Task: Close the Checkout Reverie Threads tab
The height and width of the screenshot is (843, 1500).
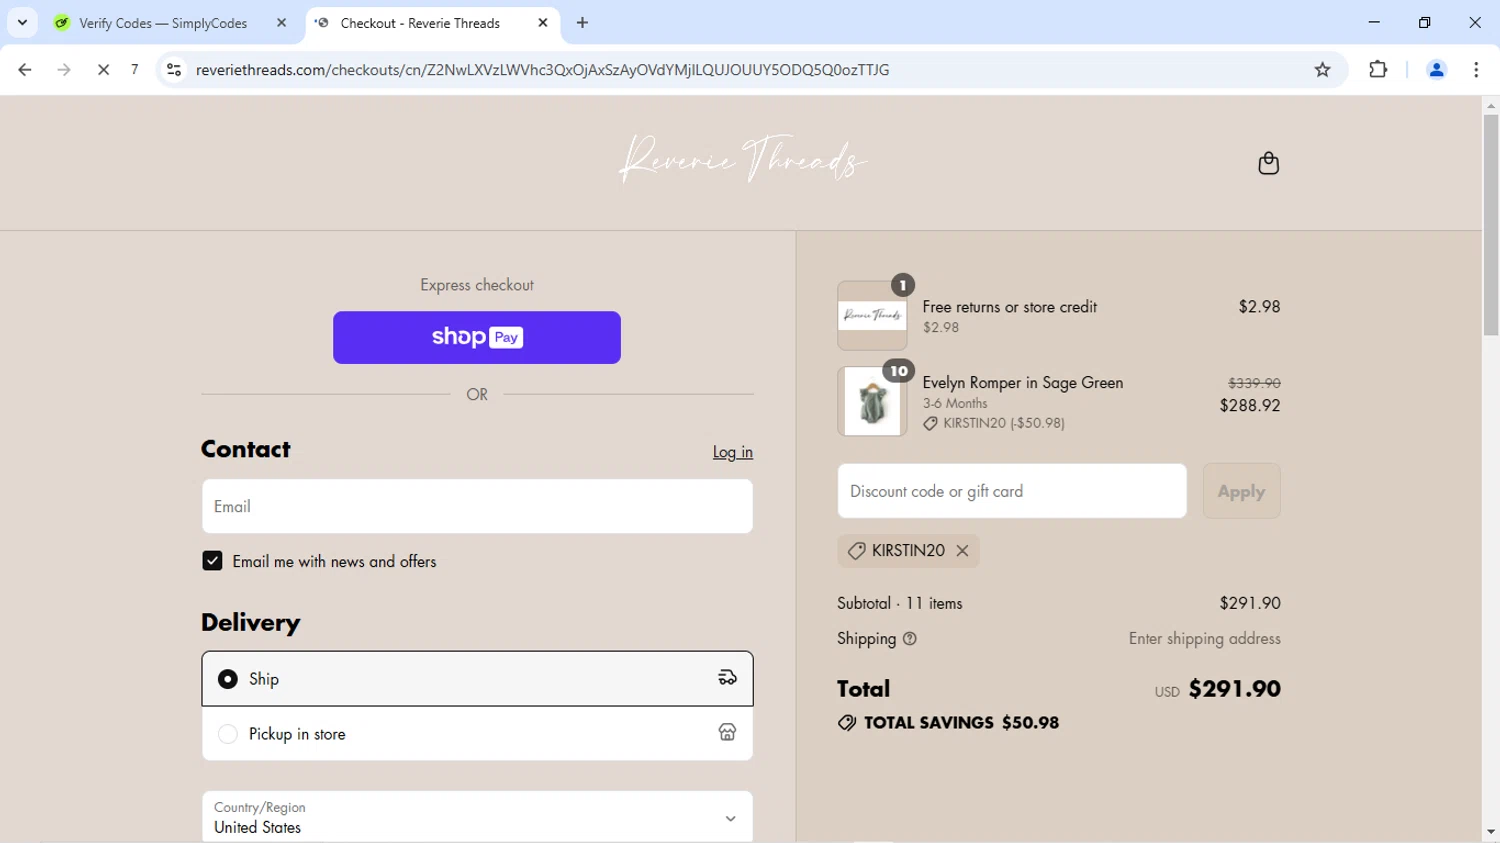Action: point(543,23)
